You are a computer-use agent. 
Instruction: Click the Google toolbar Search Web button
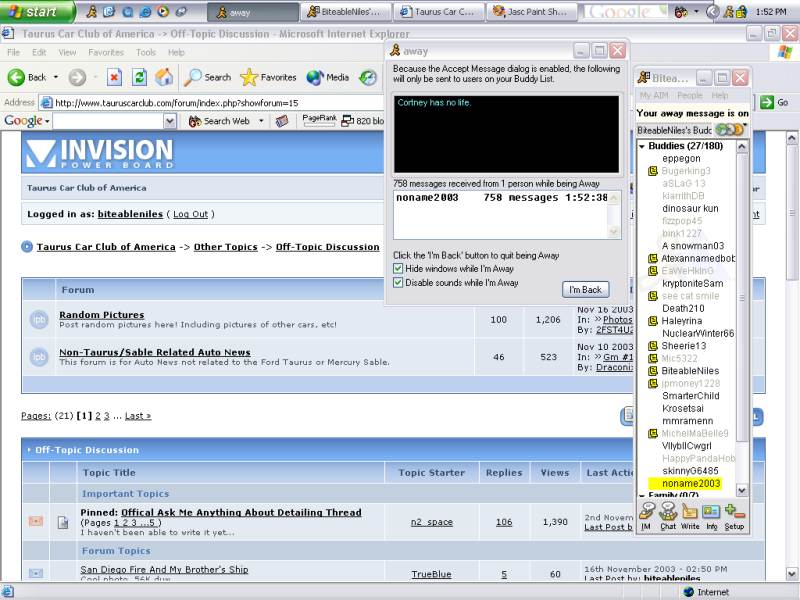point(219,121)
